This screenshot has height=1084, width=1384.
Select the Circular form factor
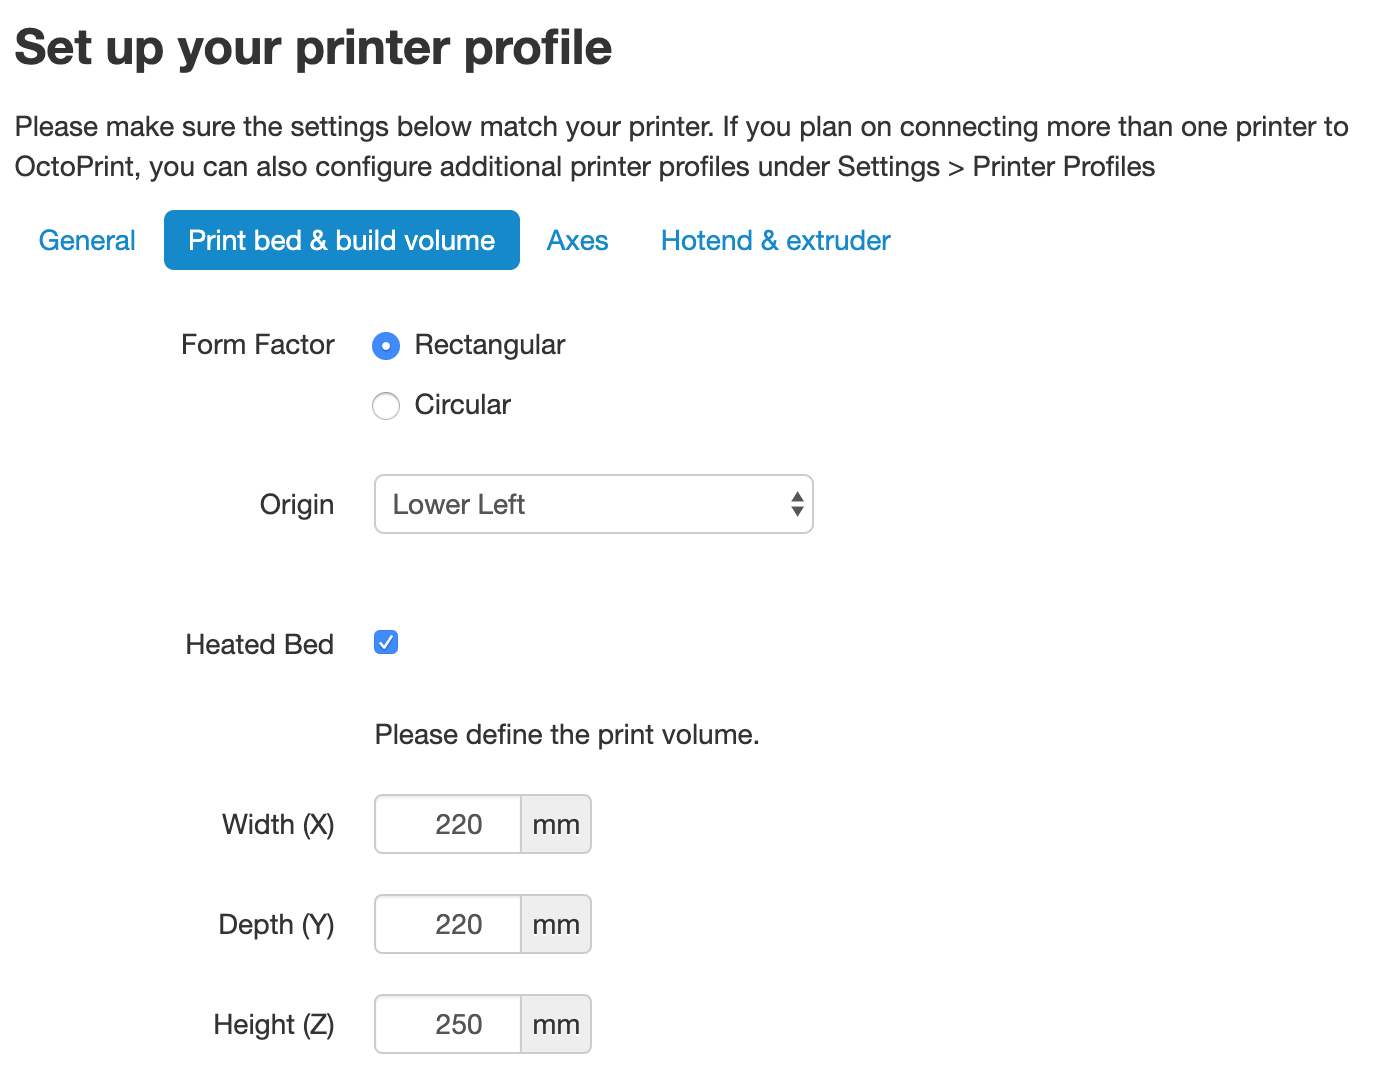point(386,406)
